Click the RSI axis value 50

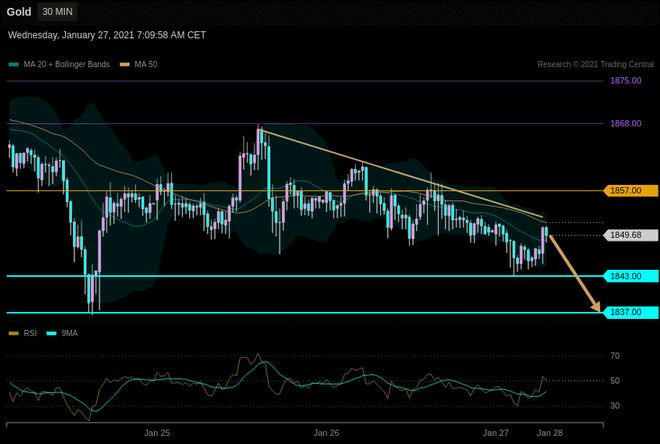pos(615,380)
